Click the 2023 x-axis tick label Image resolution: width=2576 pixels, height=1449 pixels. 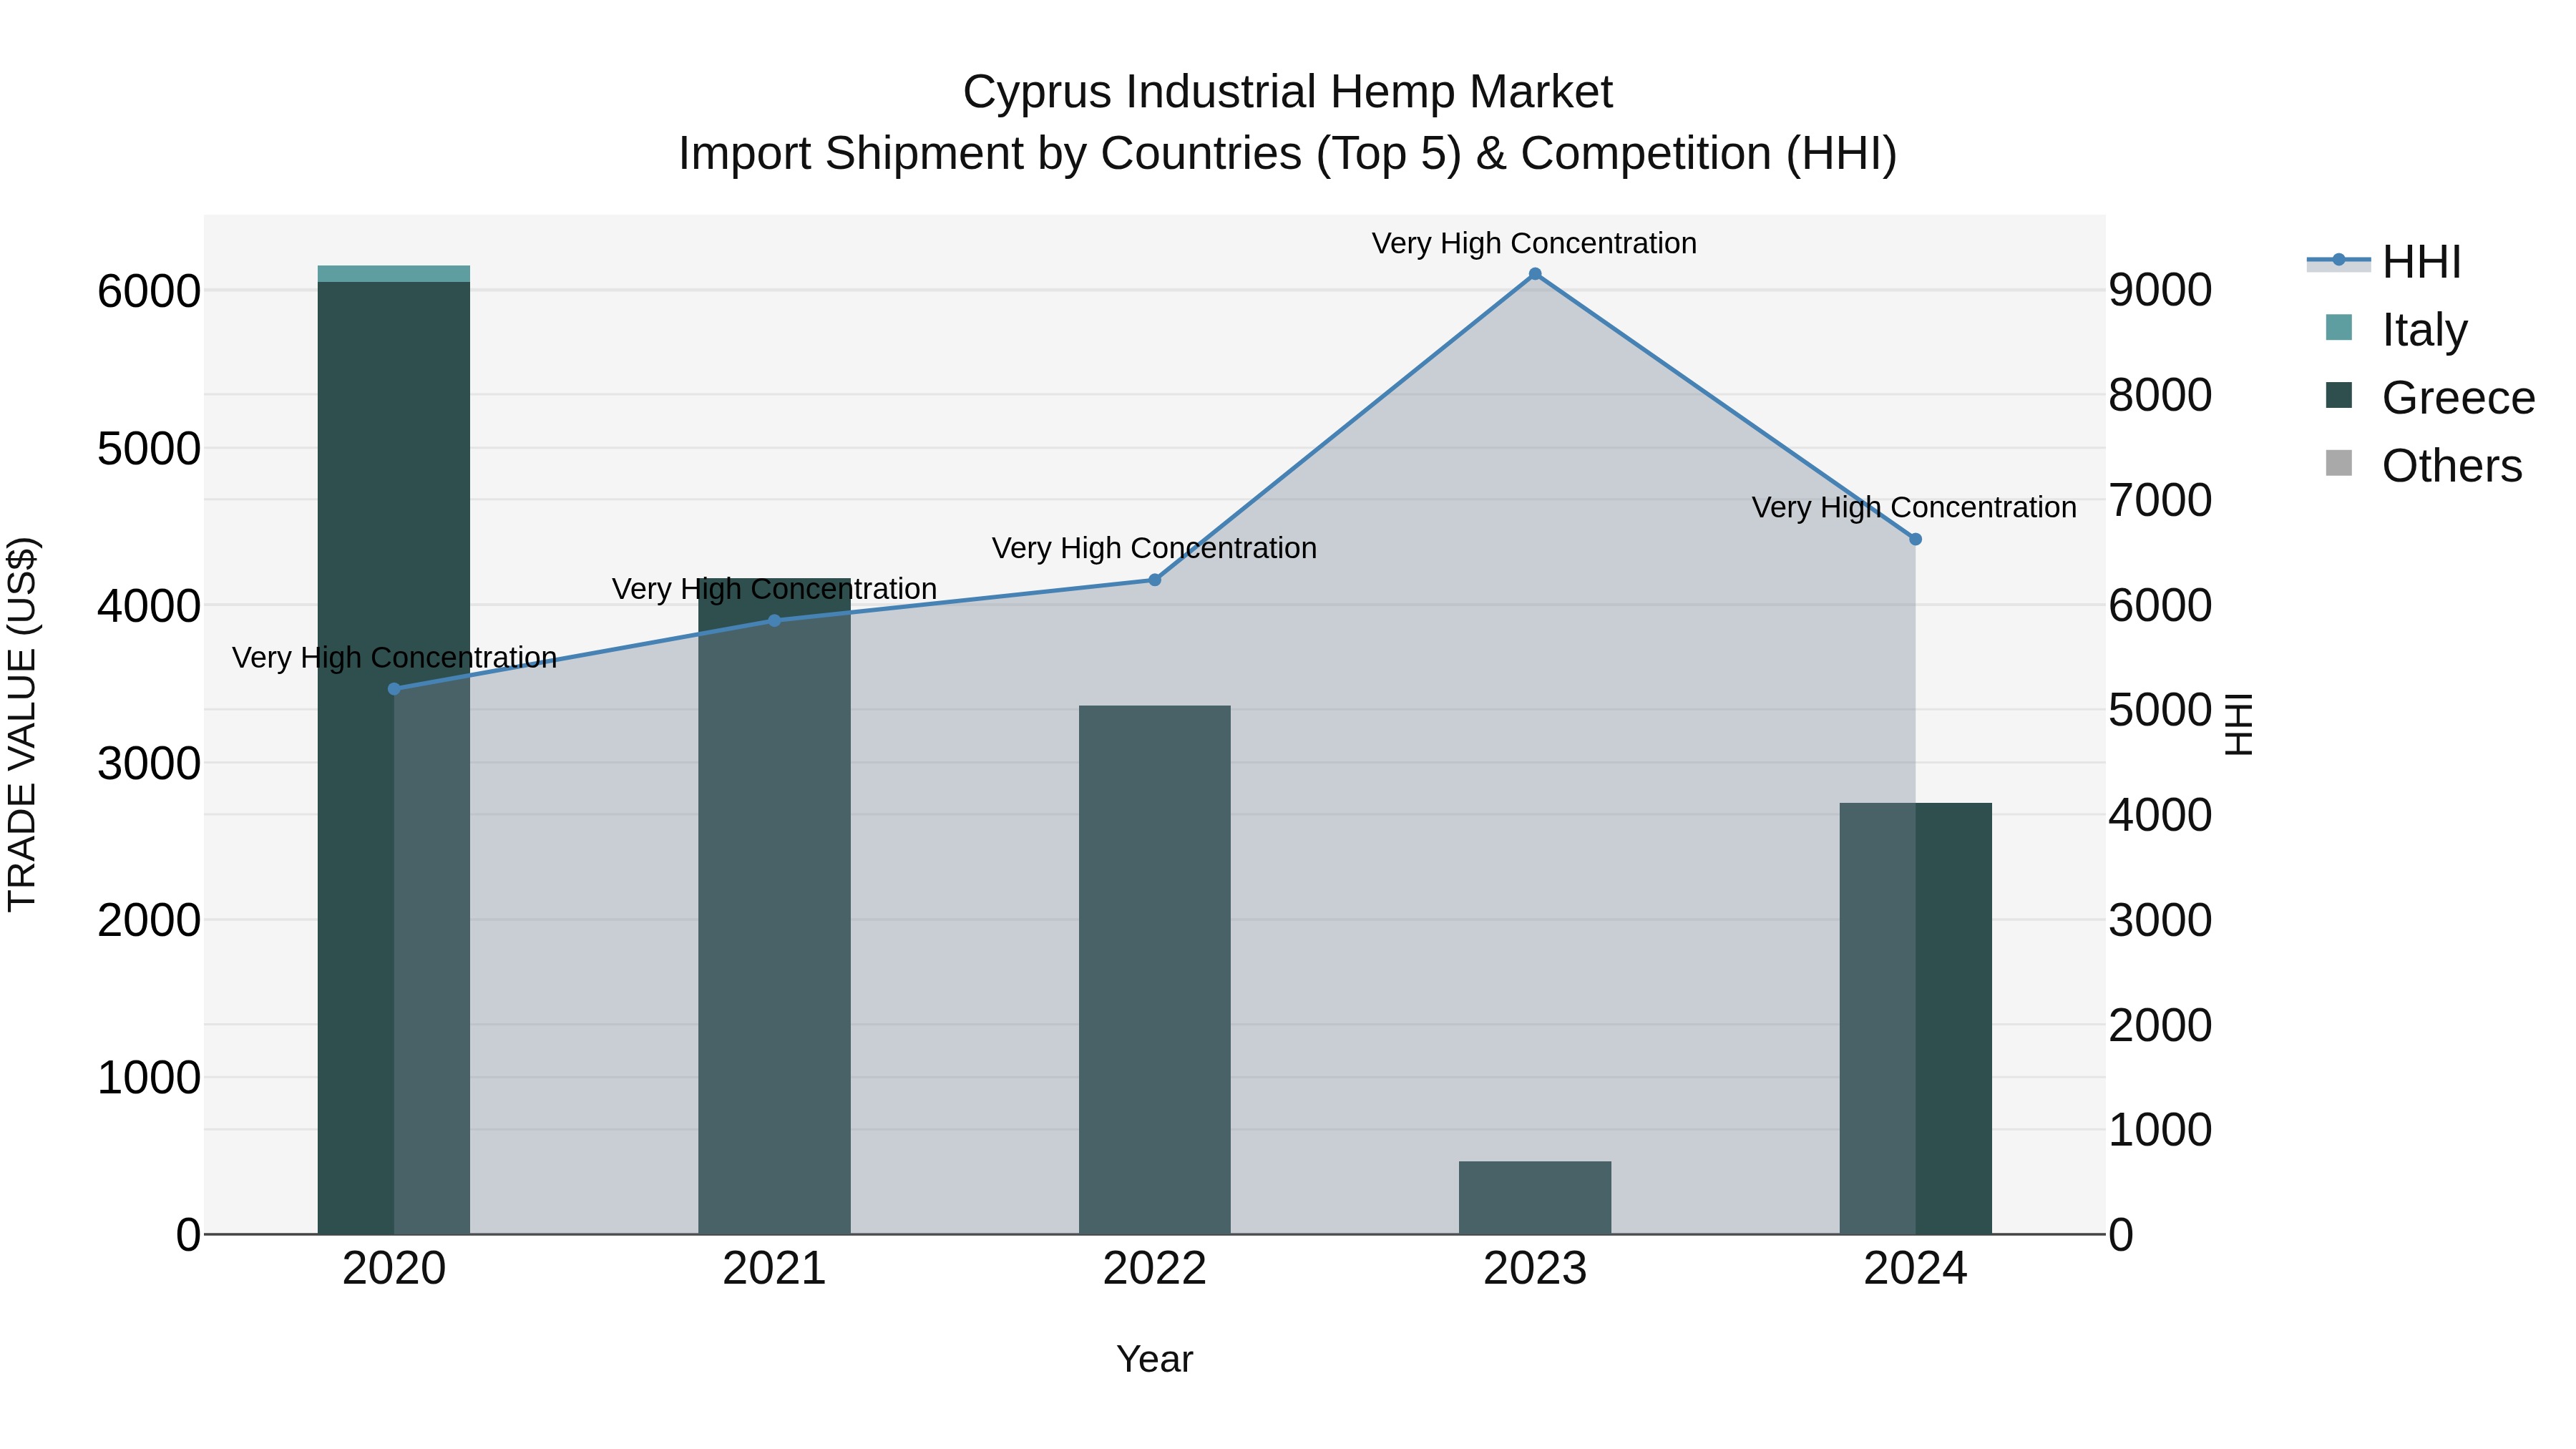pos(1535,1269)
